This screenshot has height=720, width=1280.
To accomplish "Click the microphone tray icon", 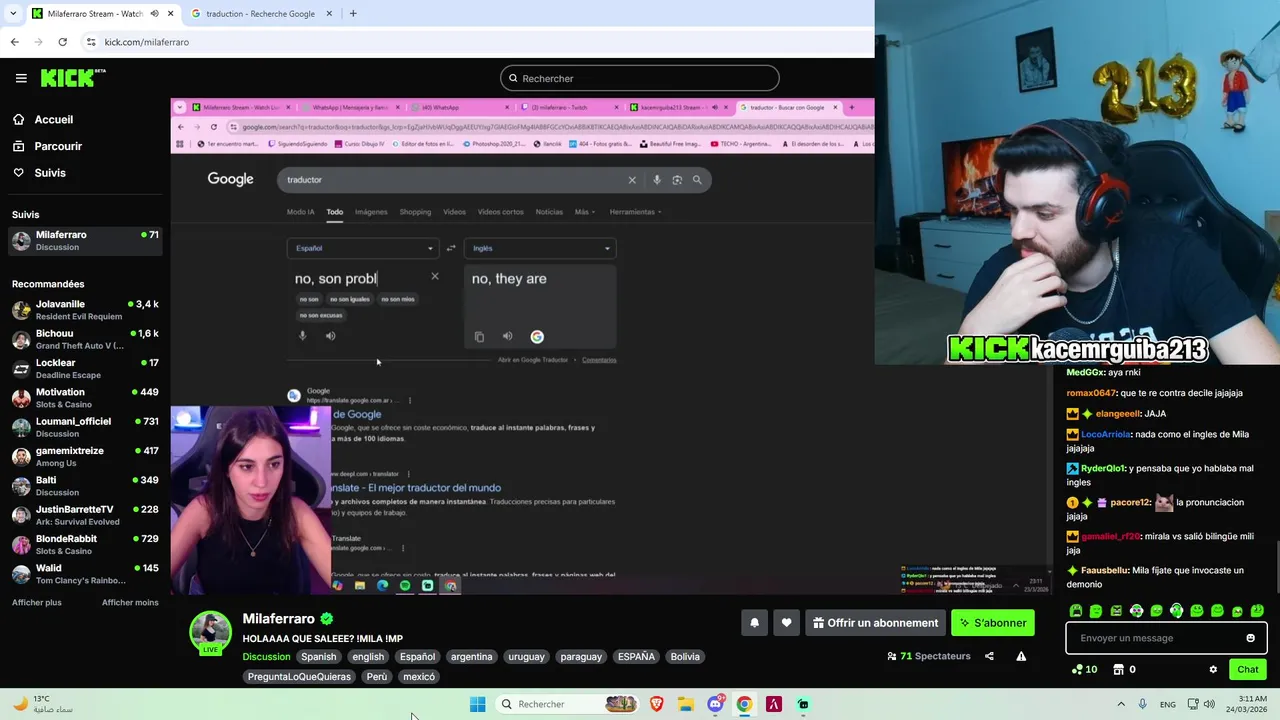I will 1142,704.
